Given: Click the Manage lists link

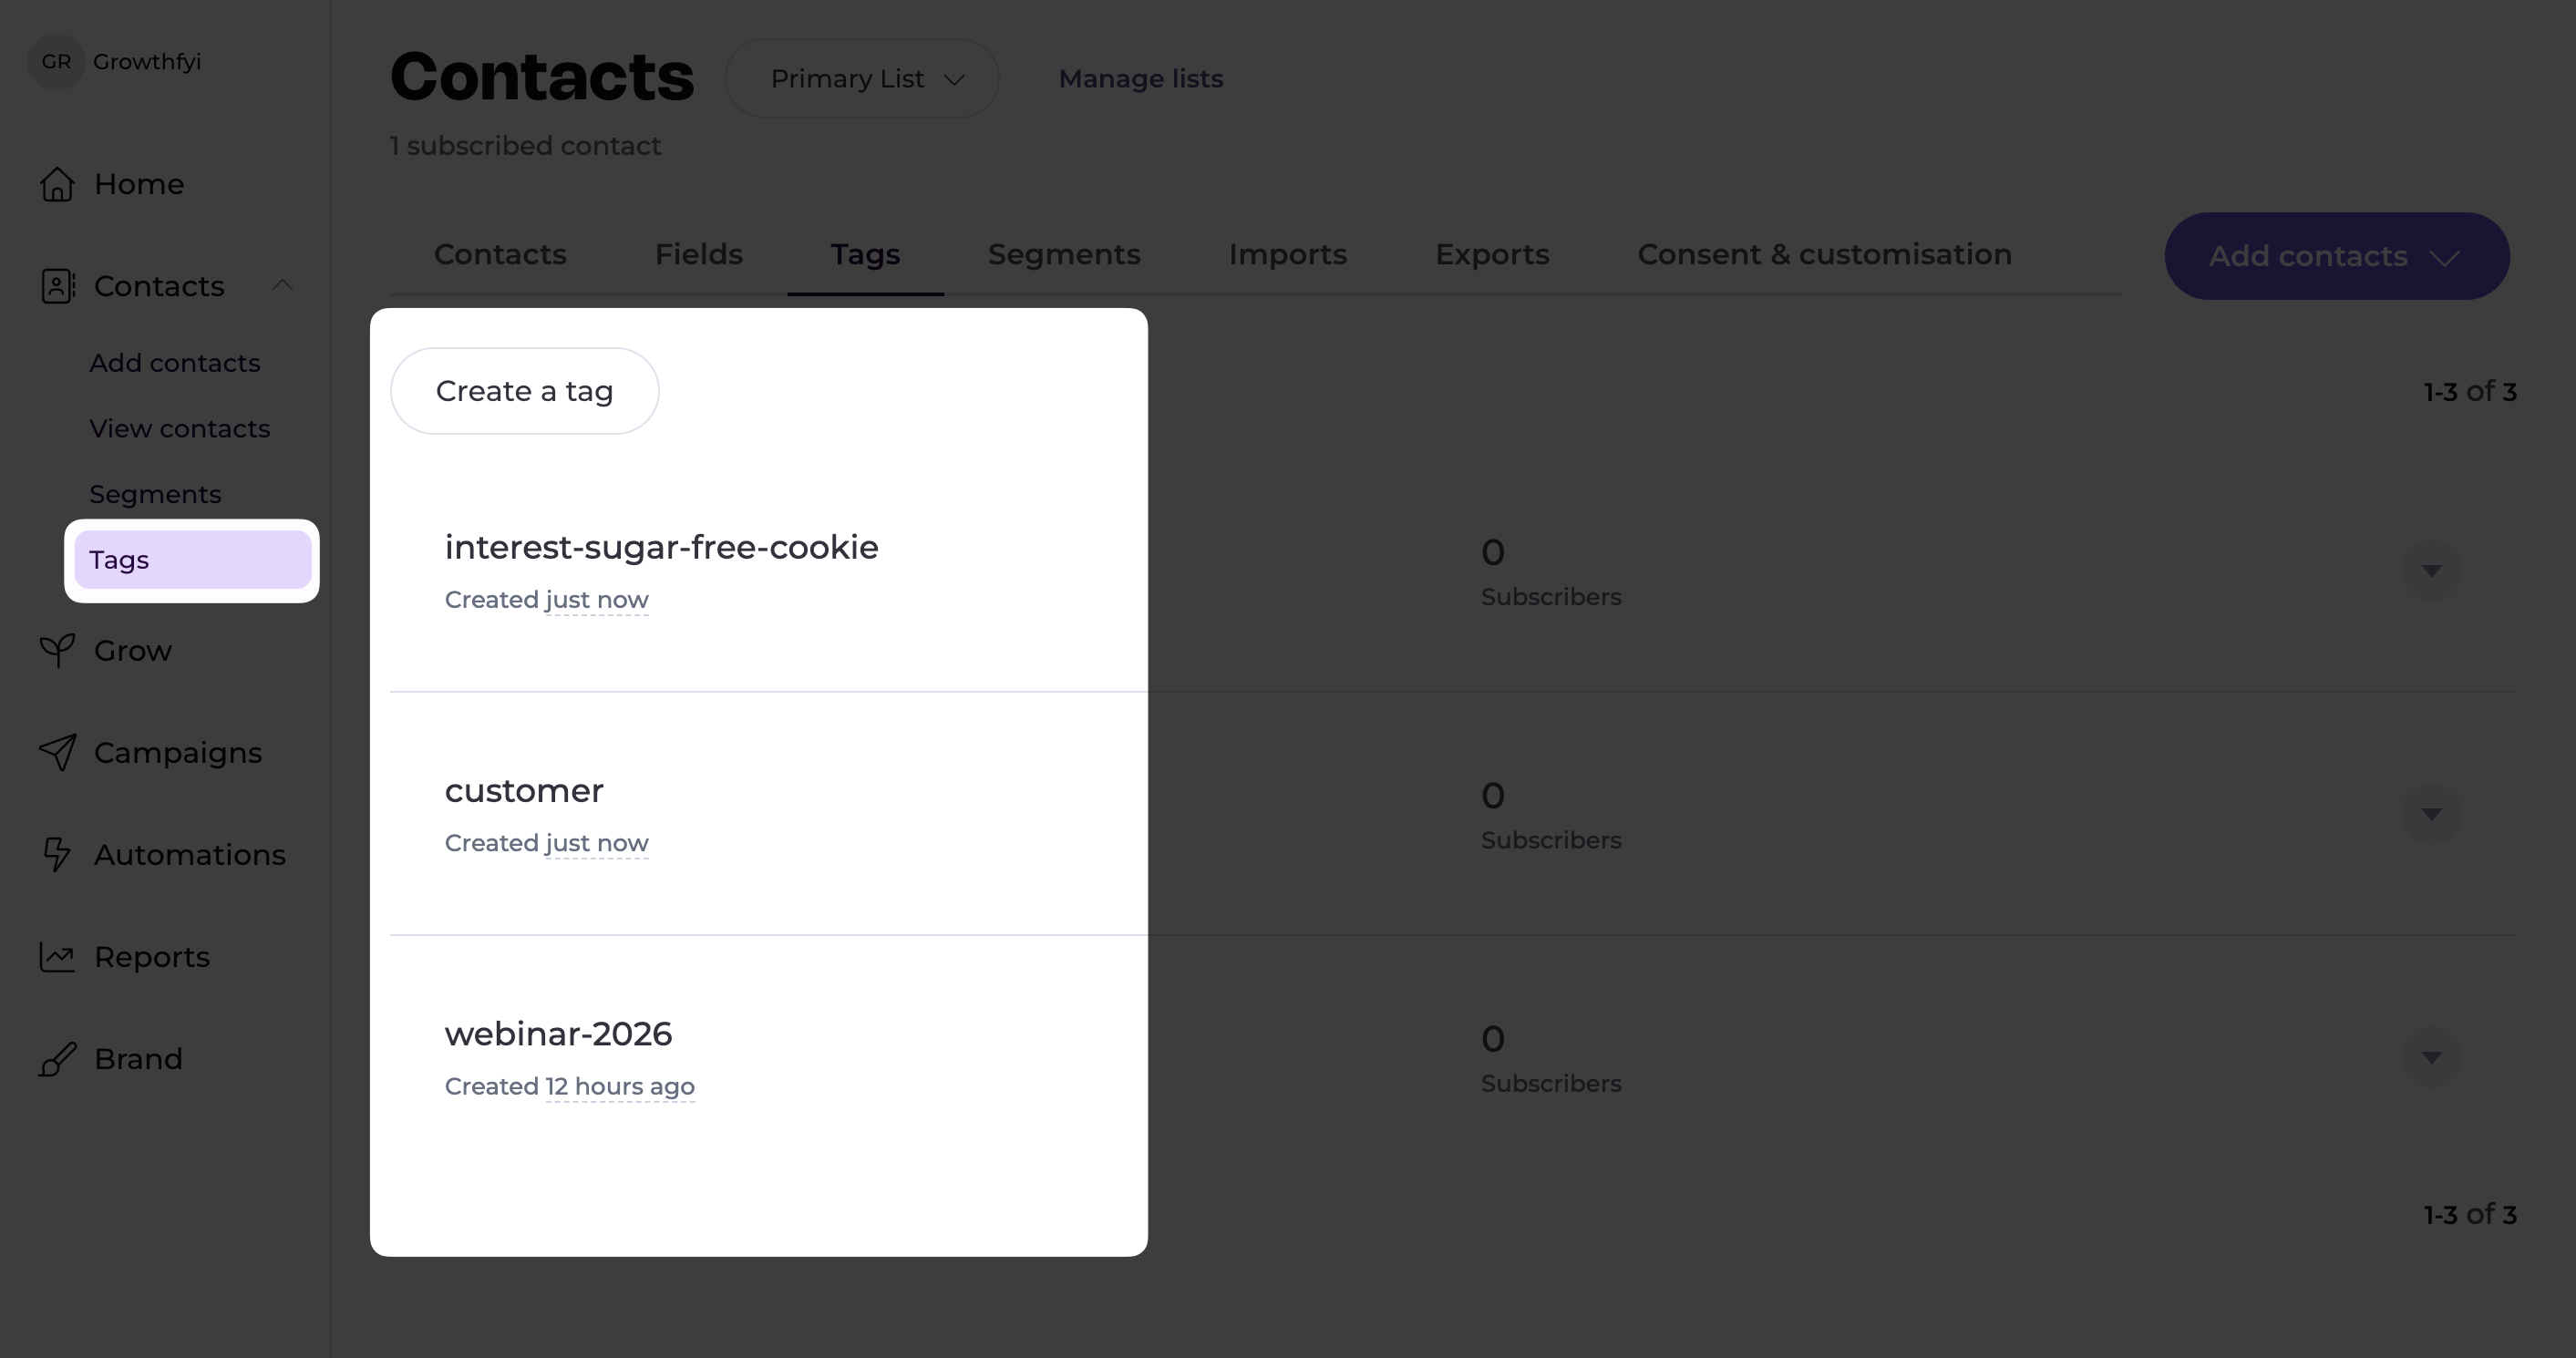Looking at the screenshot, I should (x=1141, y=79).
